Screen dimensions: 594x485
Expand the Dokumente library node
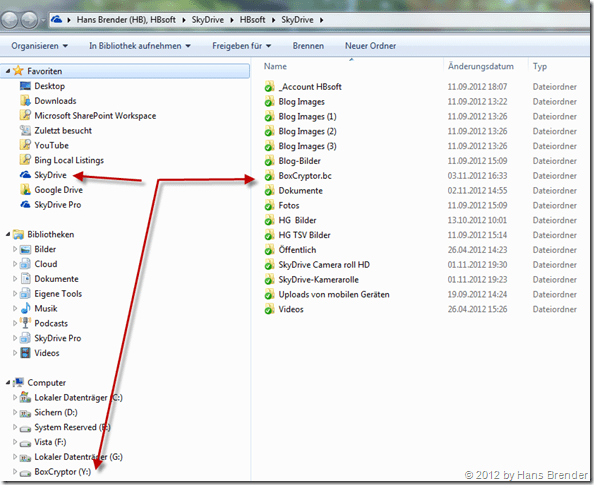pos(15,279)
